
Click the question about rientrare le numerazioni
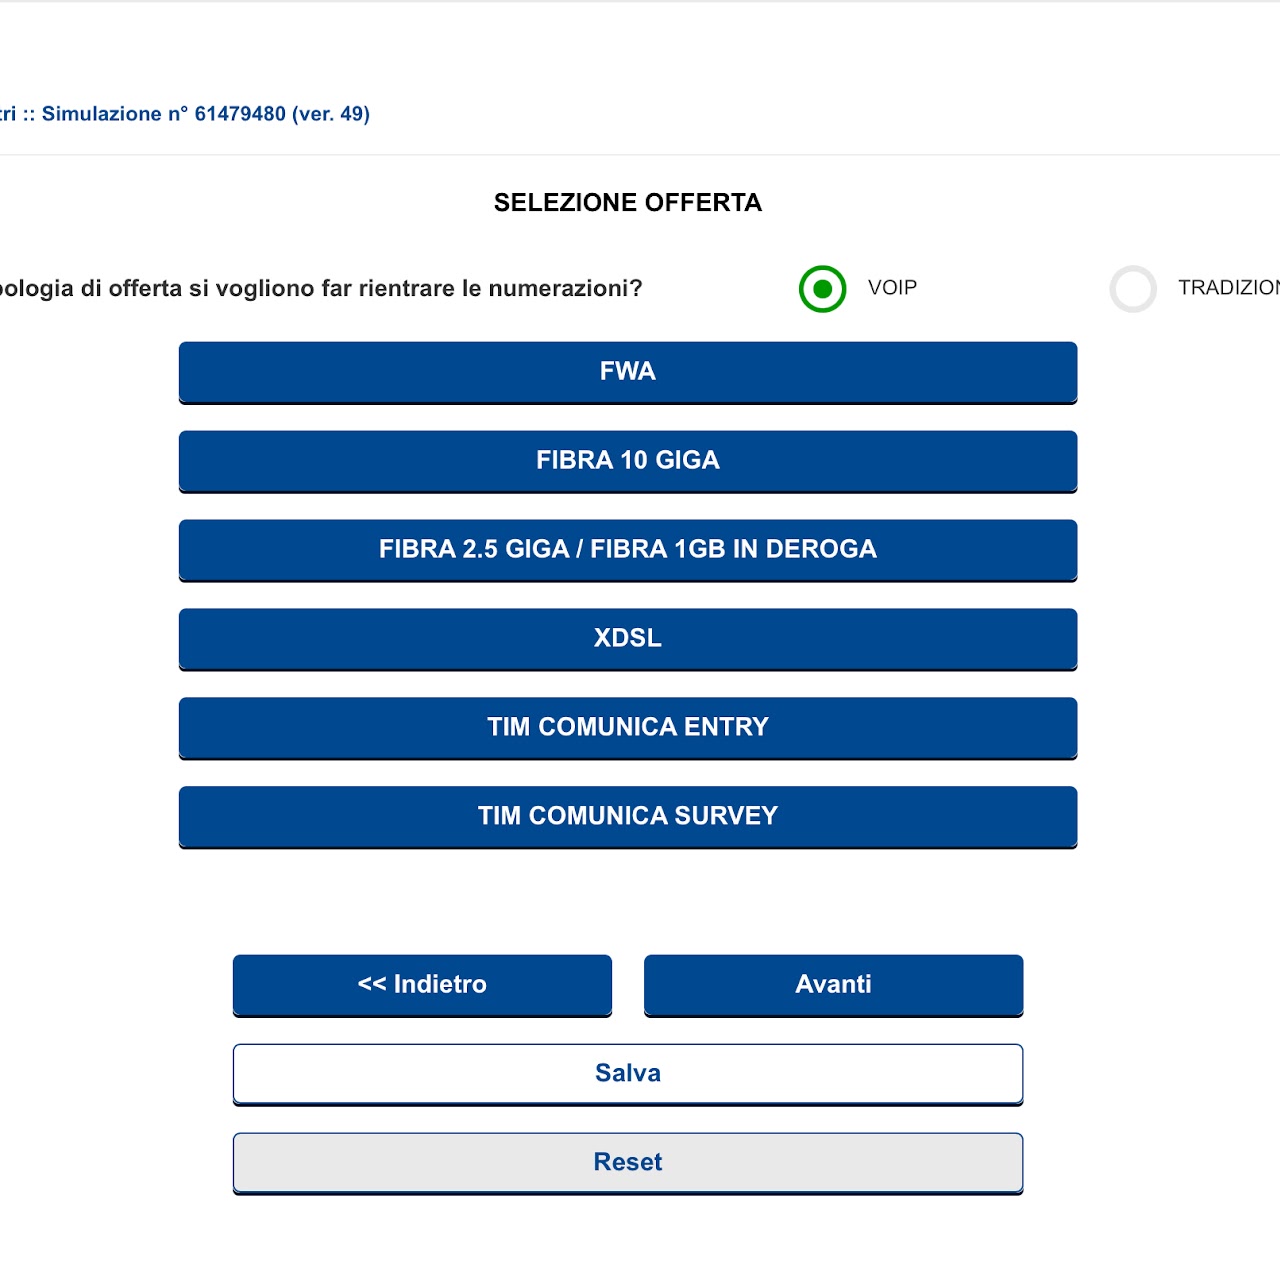(x=320, y=289)
